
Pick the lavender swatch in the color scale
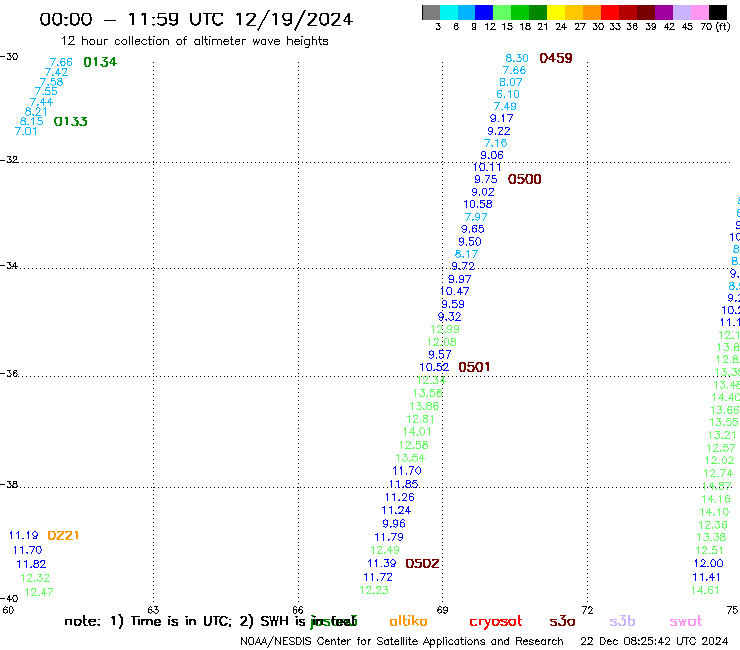tap(681, 12)
